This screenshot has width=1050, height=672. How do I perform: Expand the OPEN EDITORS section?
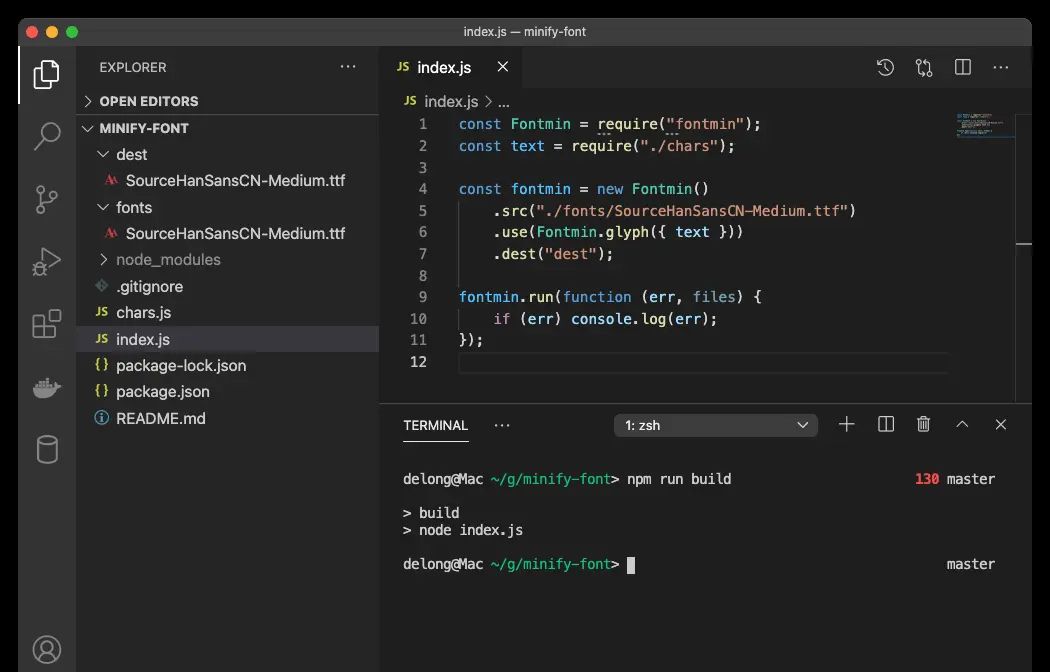148,101
